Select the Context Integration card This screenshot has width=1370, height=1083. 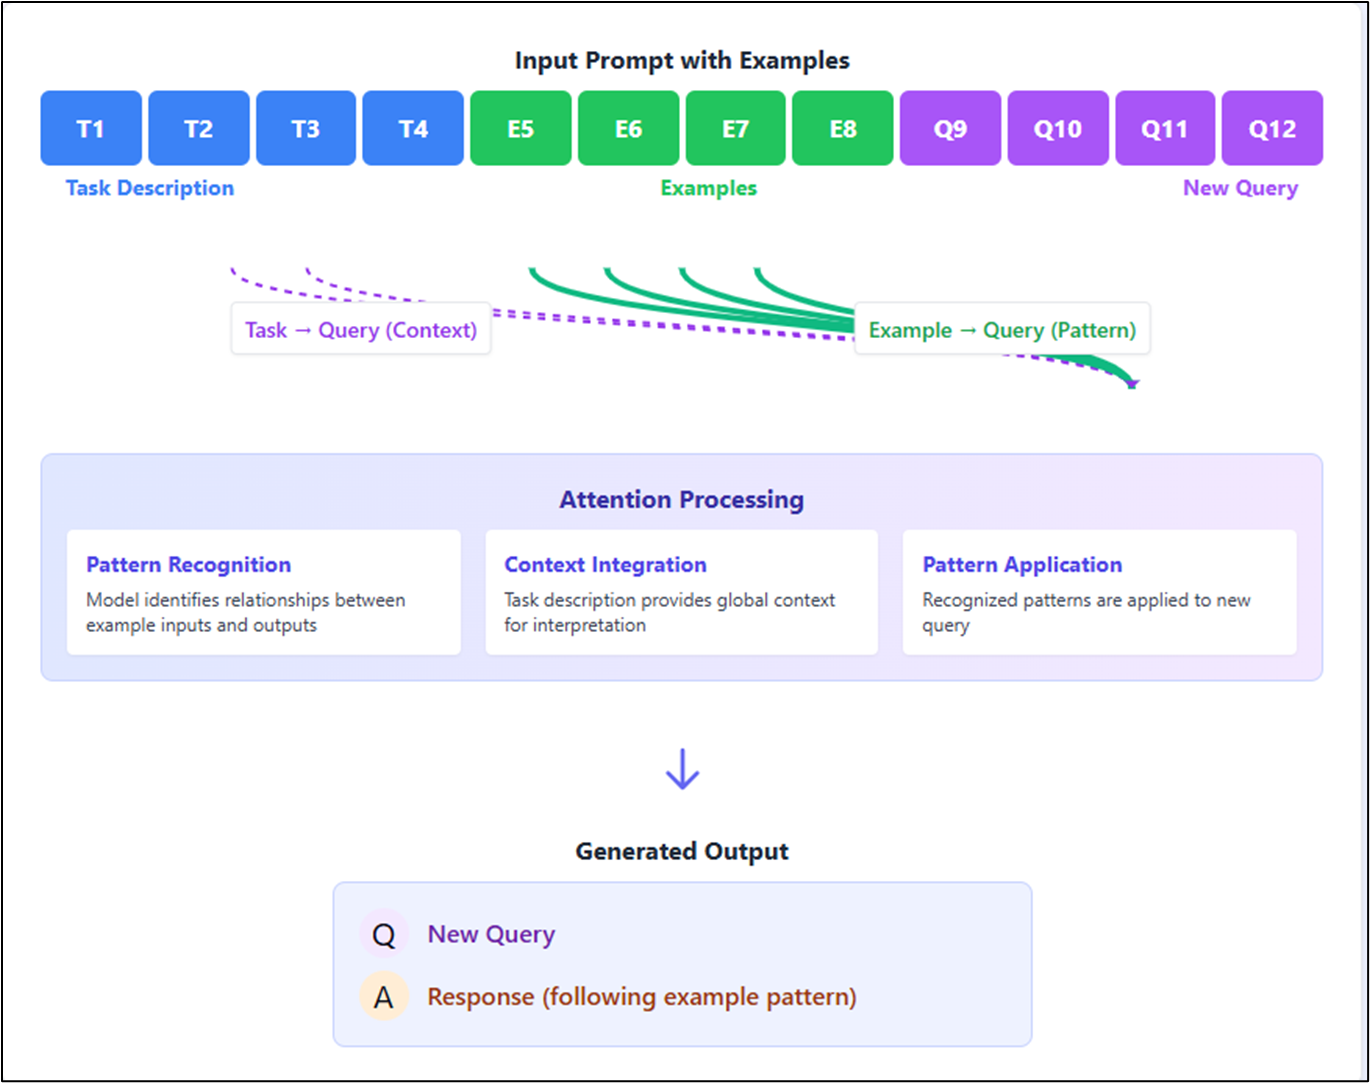(682, 593)
